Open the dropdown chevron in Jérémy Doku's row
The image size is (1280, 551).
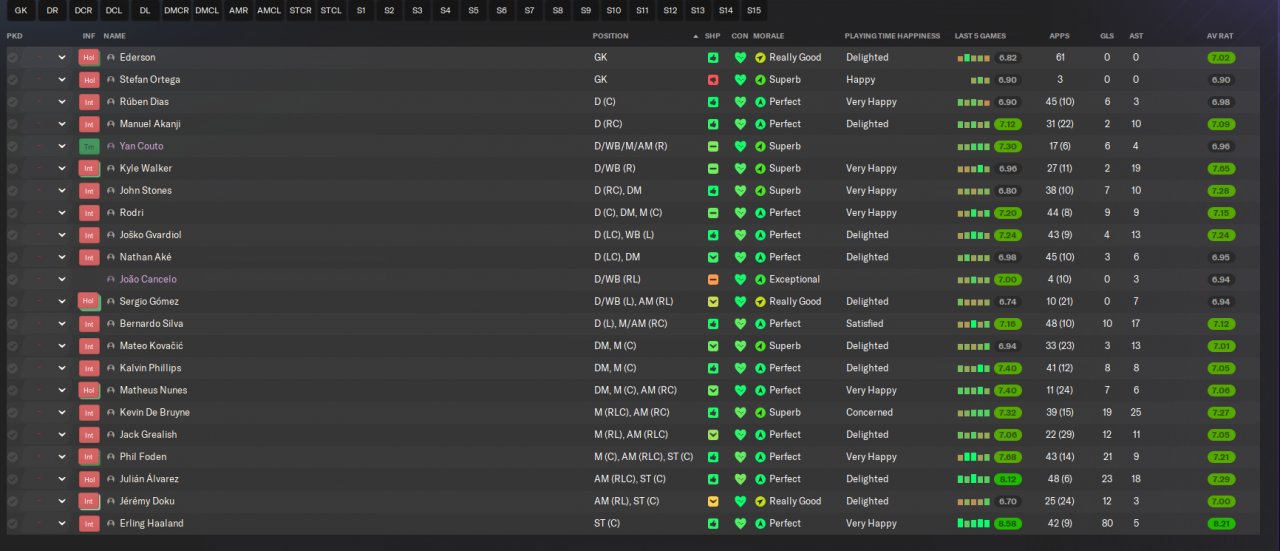pos(62,502)
